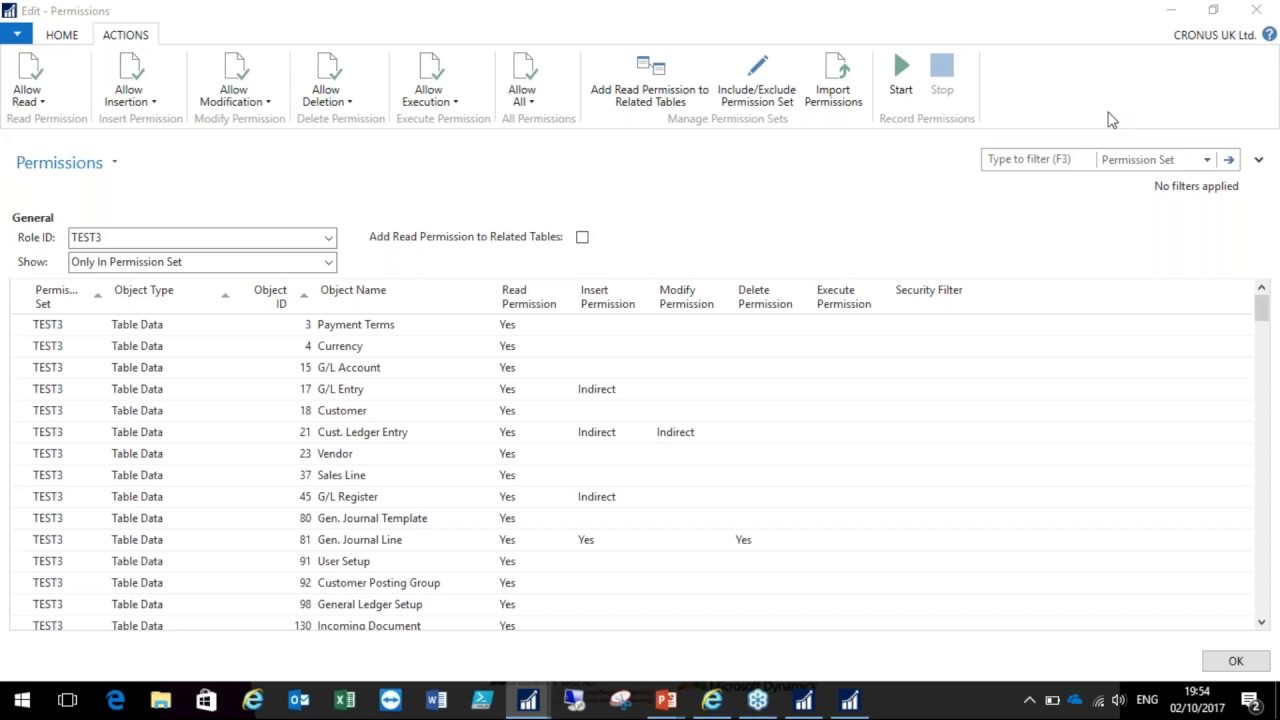Screen dimensions: 1280x720
Task: Open Word from the taskbar
Action: pos(437,700)
